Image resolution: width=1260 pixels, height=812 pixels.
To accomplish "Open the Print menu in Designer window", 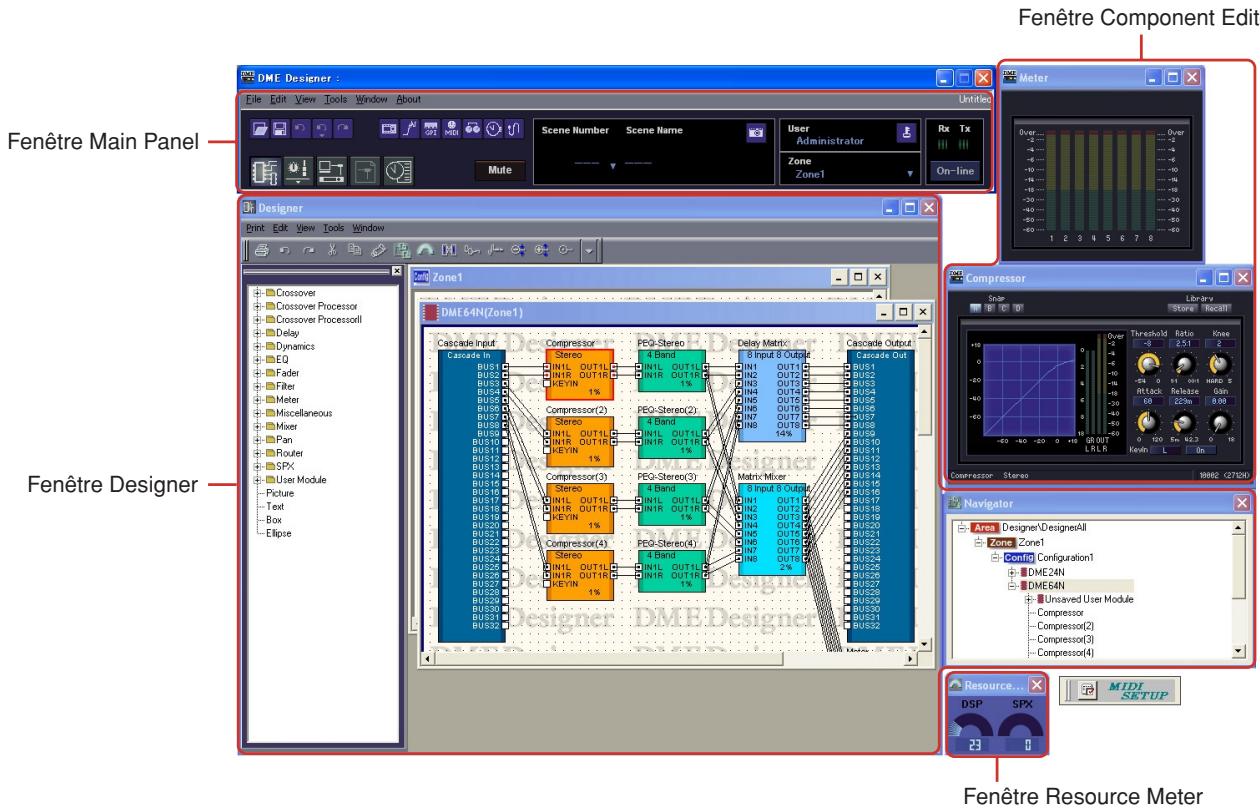I will pyautogui.click(x=255, y=228).
